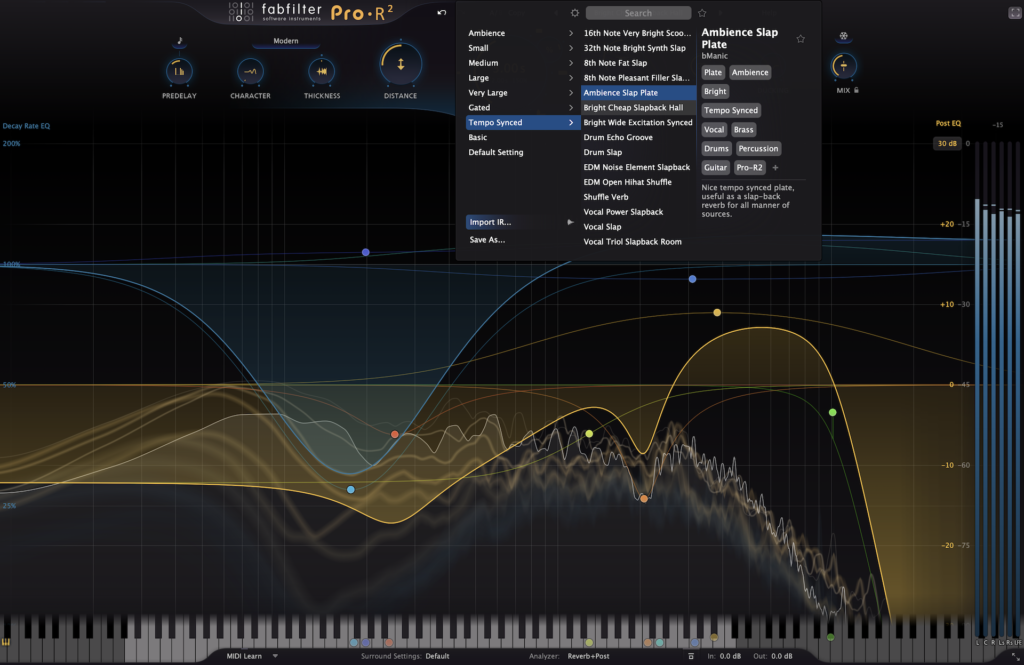Screen dimensions: 1024x665
Task: Toggle the Plate tag filter
Action: (x=713, y=73)
